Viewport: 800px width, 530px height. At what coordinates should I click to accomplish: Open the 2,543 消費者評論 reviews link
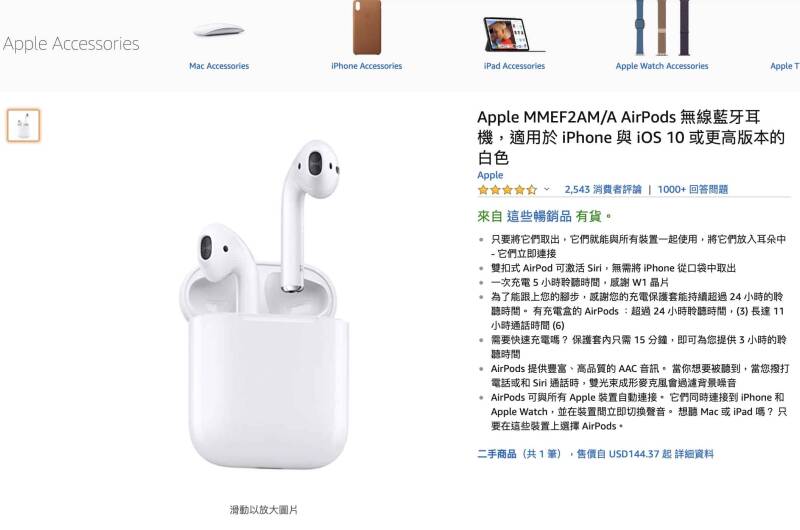tap(603, 189)
